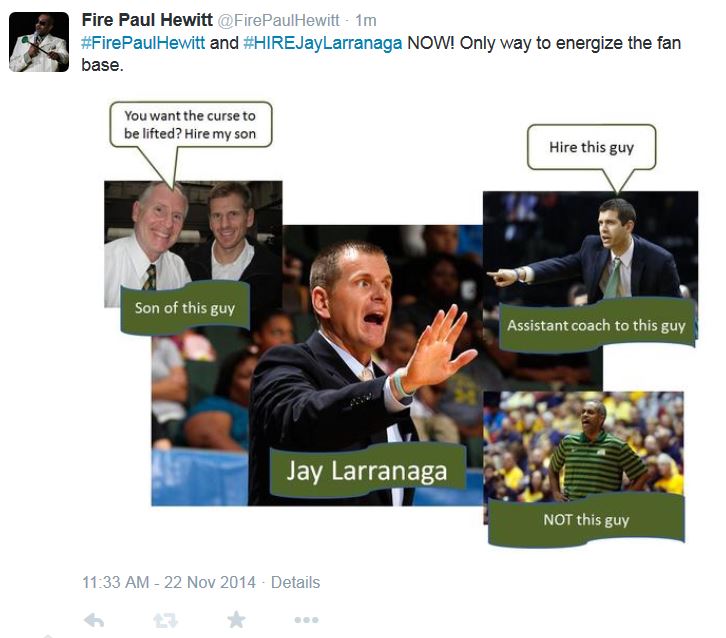Click the 'Hire my son' speech bubble
This screenshot has height=638, width=726.
190,125
